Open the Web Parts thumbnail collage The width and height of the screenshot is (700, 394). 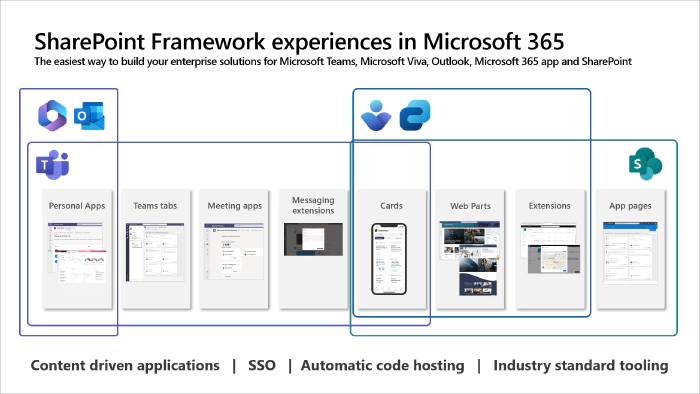point(469,258)
